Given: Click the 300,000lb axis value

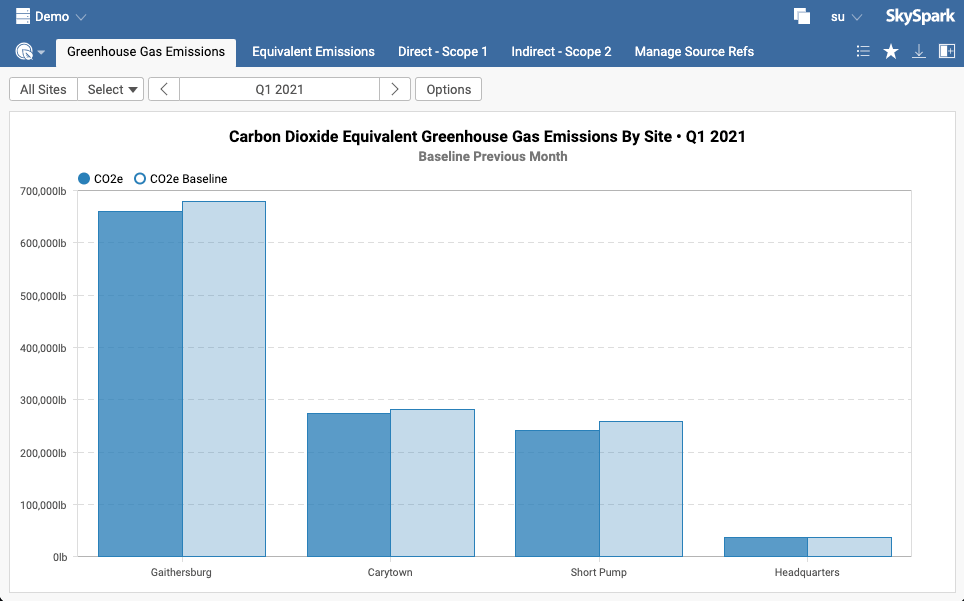Looking at the screenshot, I should point(43,401).
